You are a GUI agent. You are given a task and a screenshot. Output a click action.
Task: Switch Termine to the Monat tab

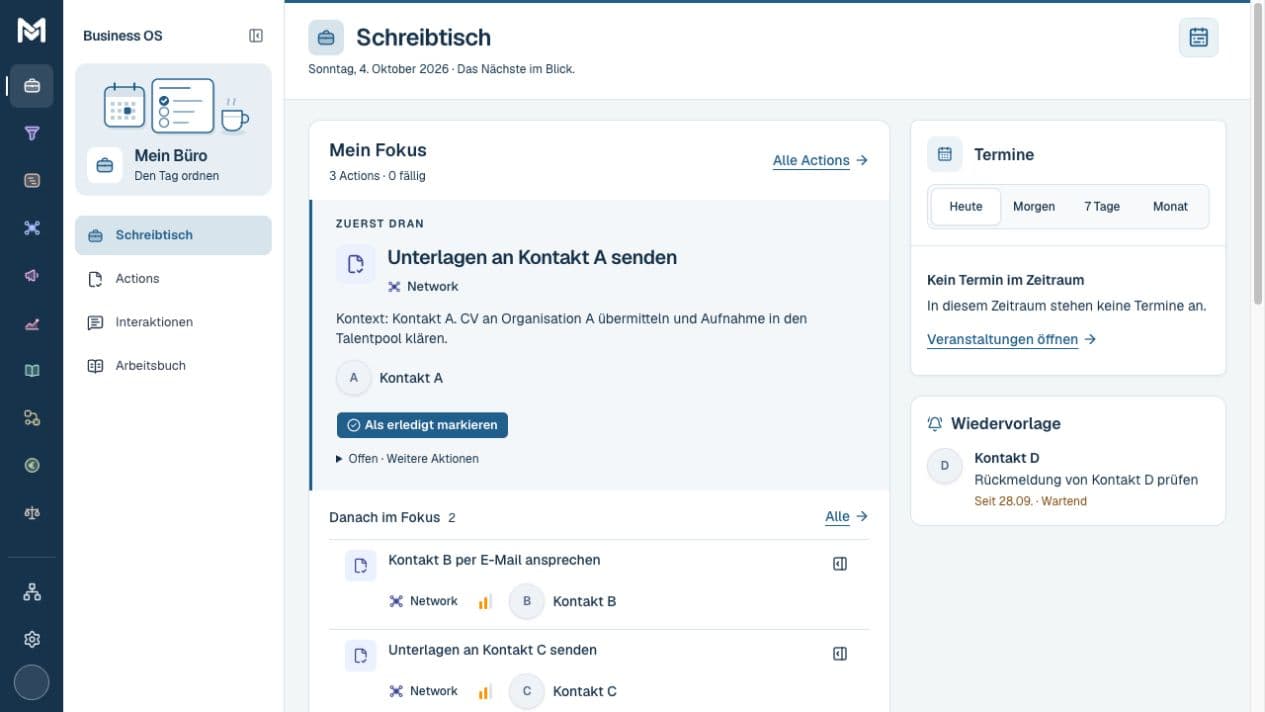pos(1170,207)
